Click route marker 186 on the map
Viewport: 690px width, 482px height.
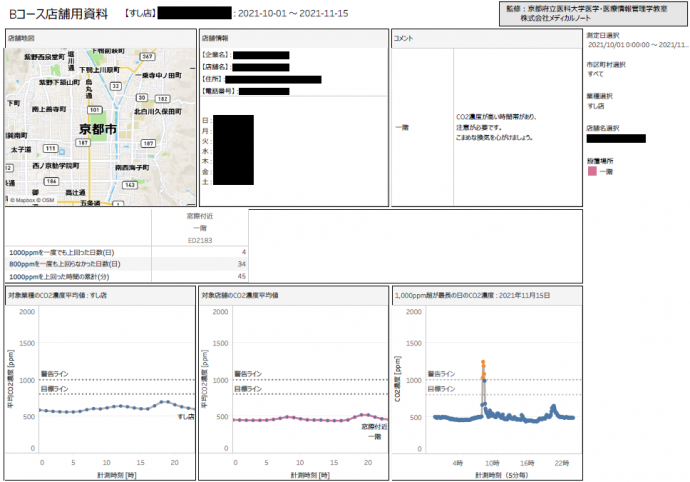51,181
